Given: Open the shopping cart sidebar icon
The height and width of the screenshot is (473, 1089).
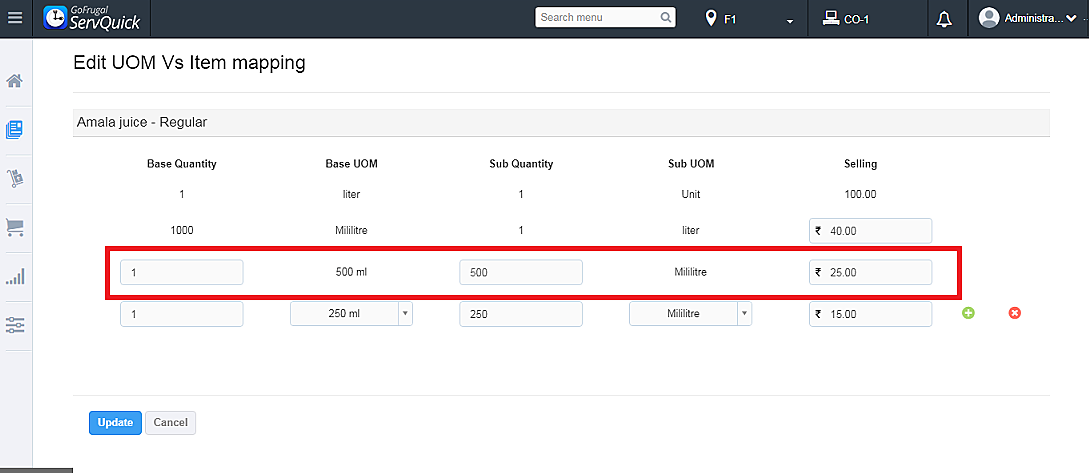Looking at the screenshot, I should pos(15,228).
